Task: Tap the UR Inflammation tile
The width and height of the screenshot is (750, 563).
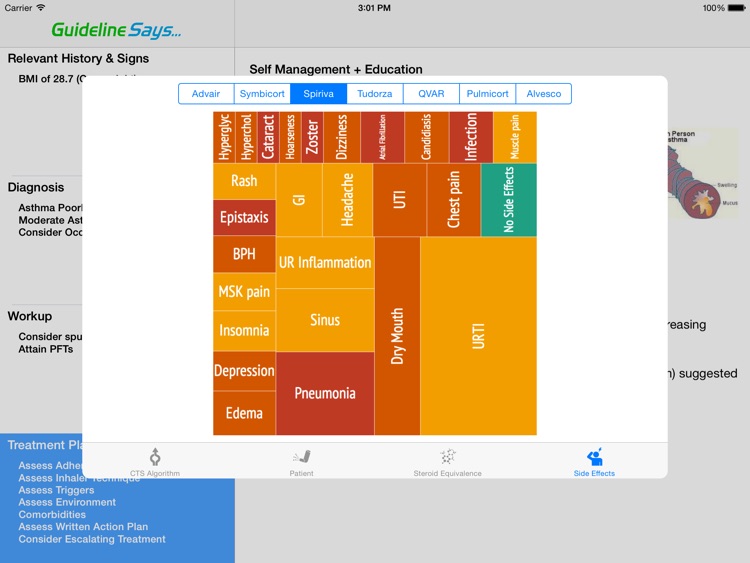Action: [325, 263]
